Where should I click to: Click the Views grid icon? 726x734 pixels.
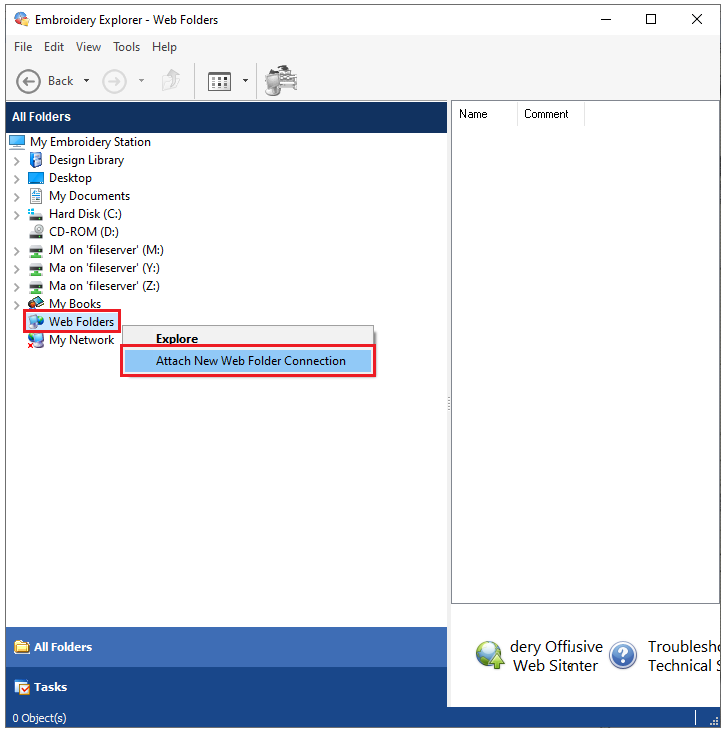pos(219,82)
